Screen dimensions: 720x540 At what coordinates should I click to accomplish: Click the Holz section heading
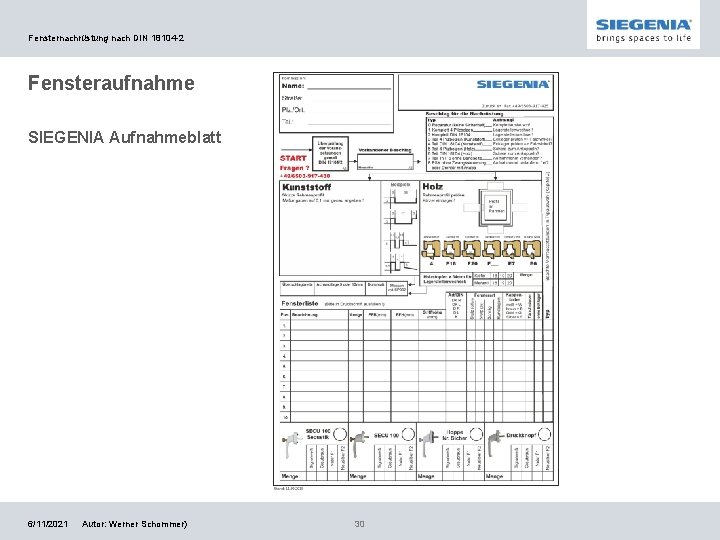pyautogui.click(x=433, y=186)
